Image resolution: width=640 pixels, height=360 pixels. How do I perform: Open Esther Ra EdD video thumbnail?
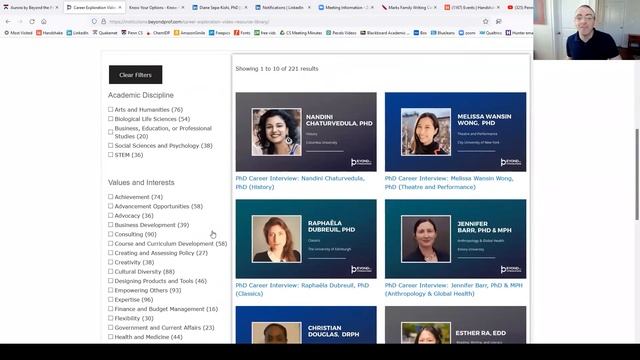point(456,325)
